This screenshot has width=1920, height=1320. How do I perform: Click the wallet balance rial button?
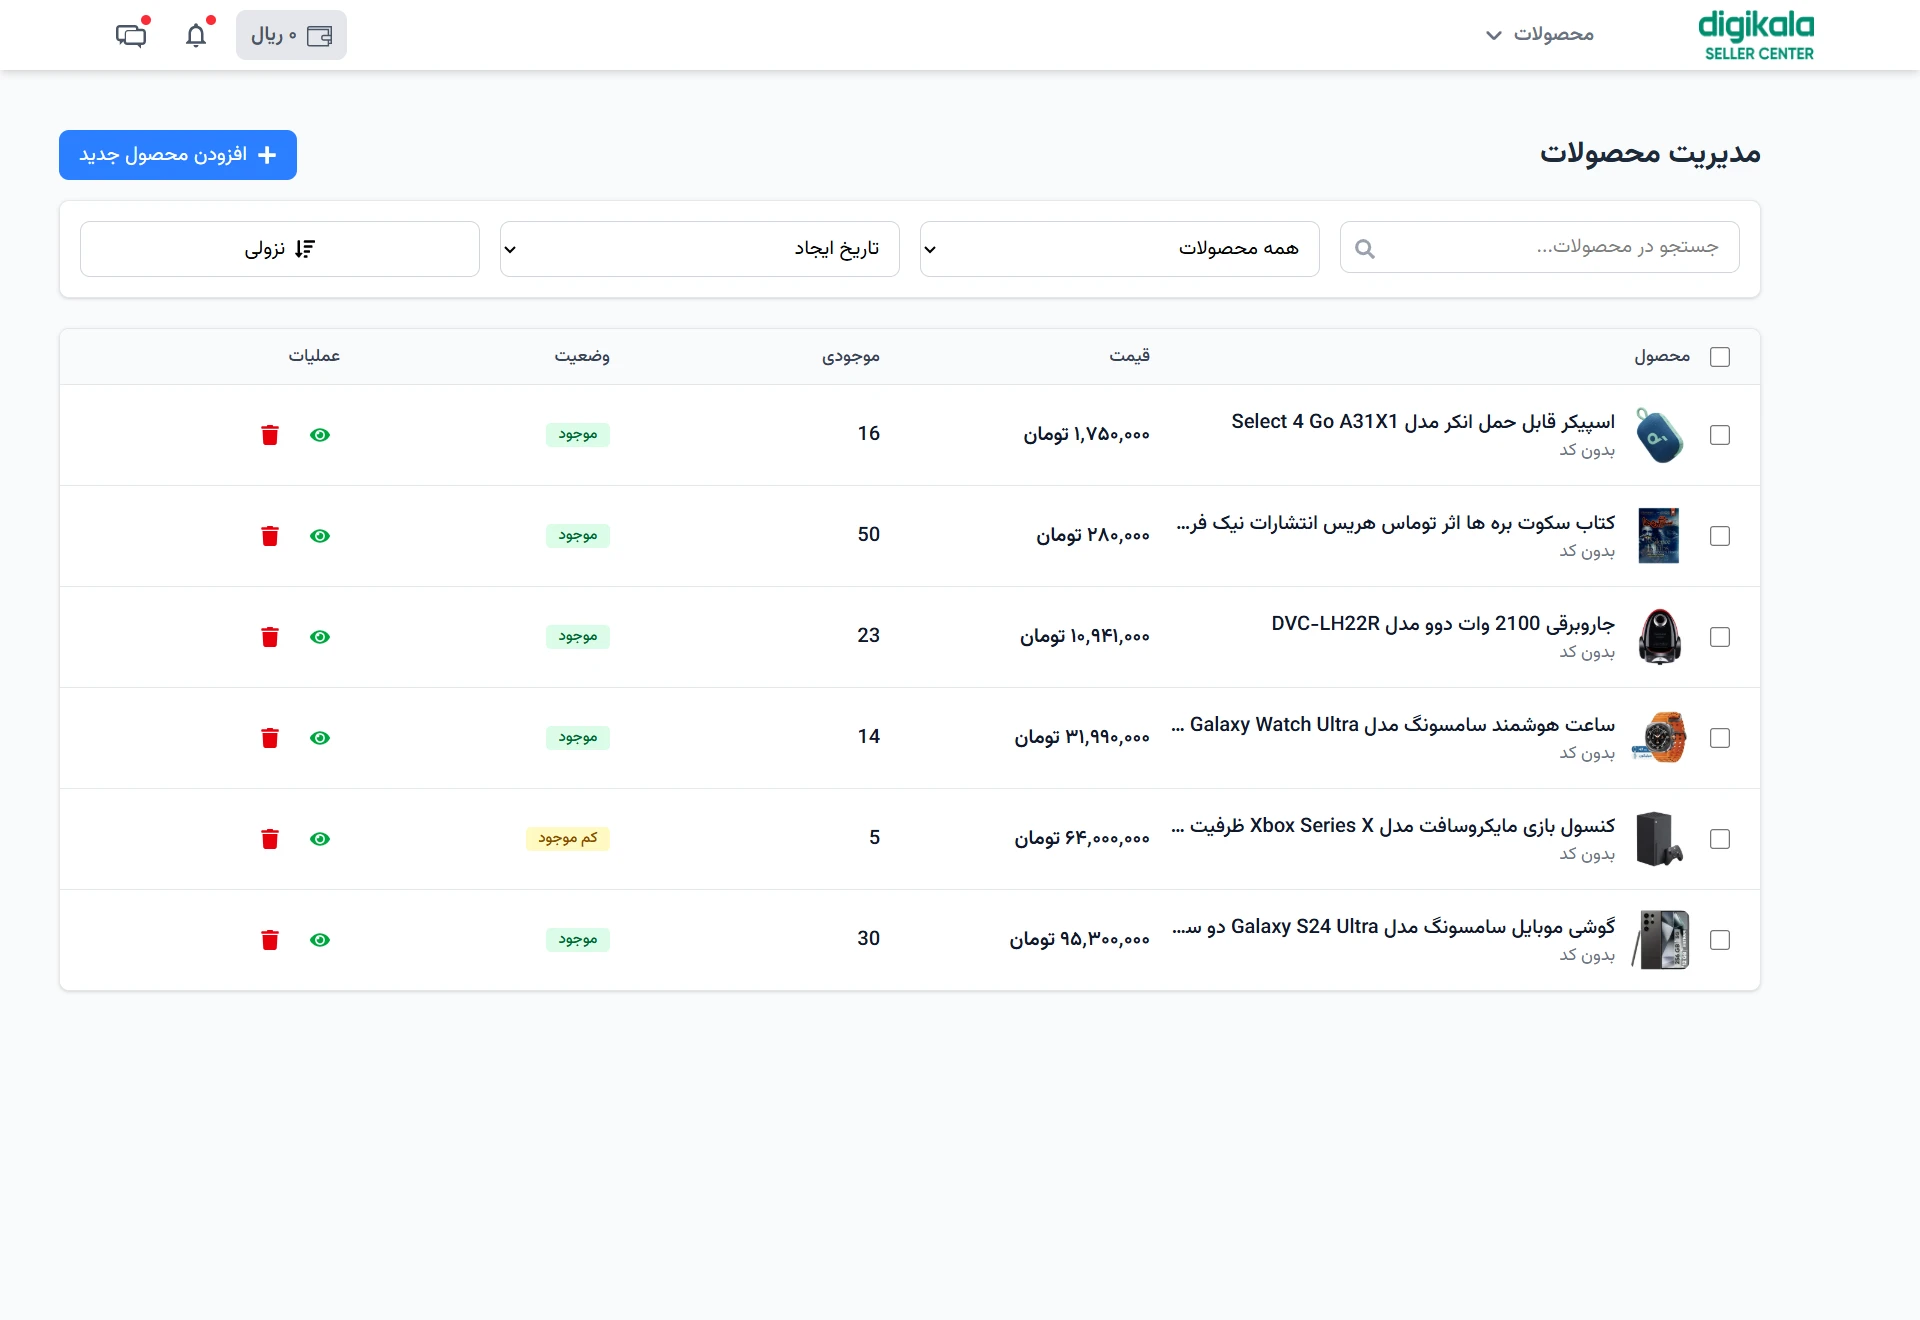coord(291,36)
